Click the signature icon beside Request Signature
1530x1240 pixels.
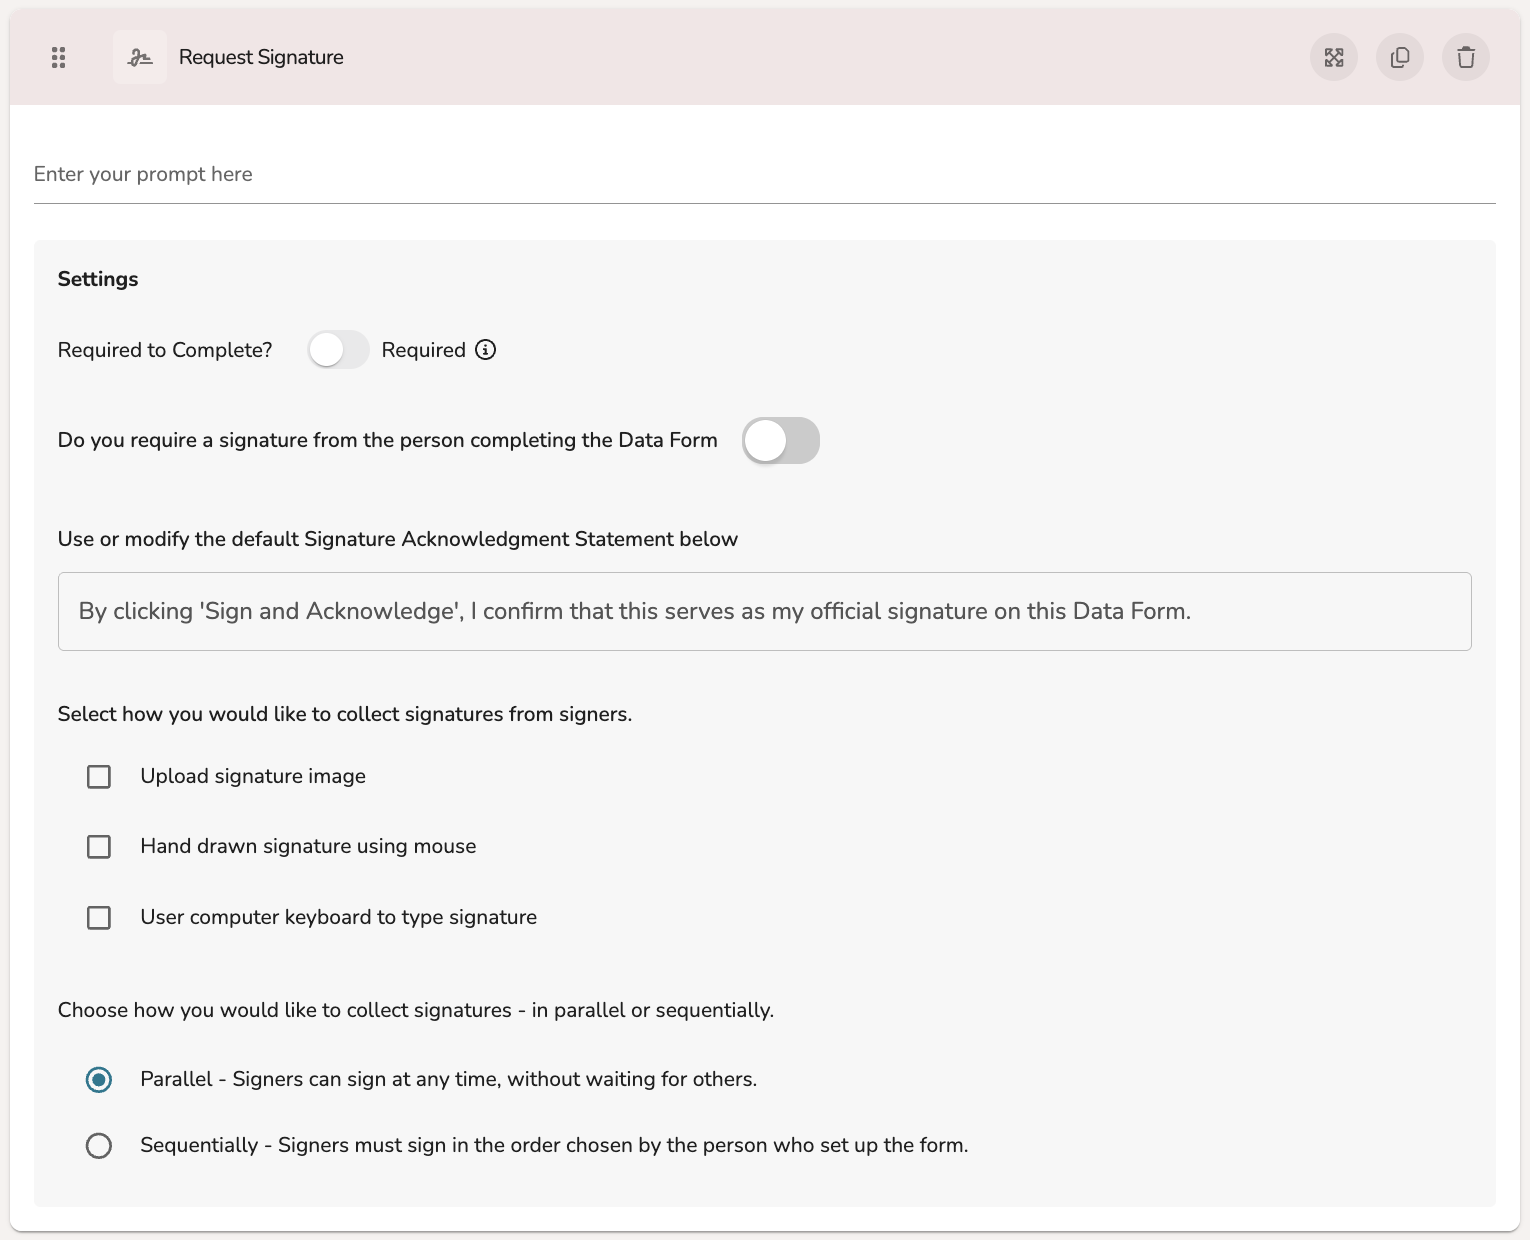click(140, 57)
